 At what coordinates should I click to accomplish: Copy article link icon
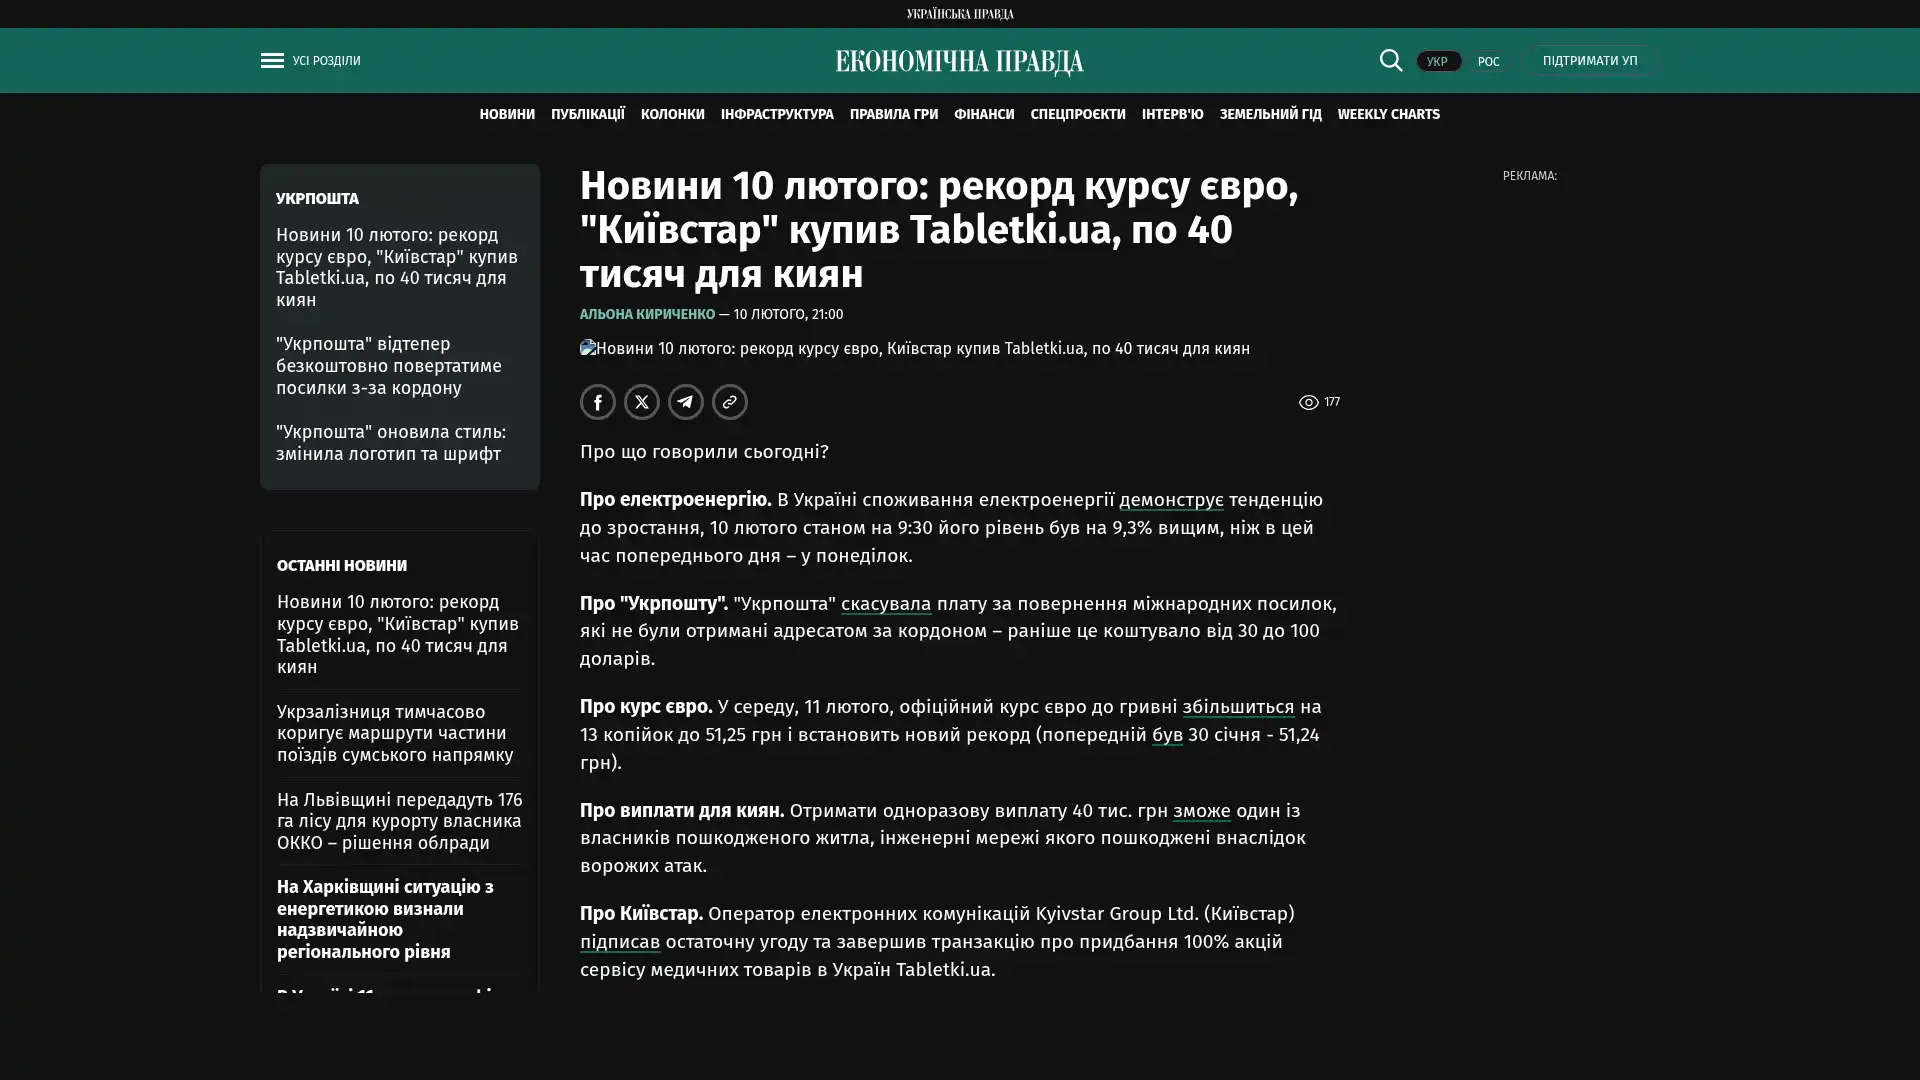pyautogui.click(x=729, y=402)
